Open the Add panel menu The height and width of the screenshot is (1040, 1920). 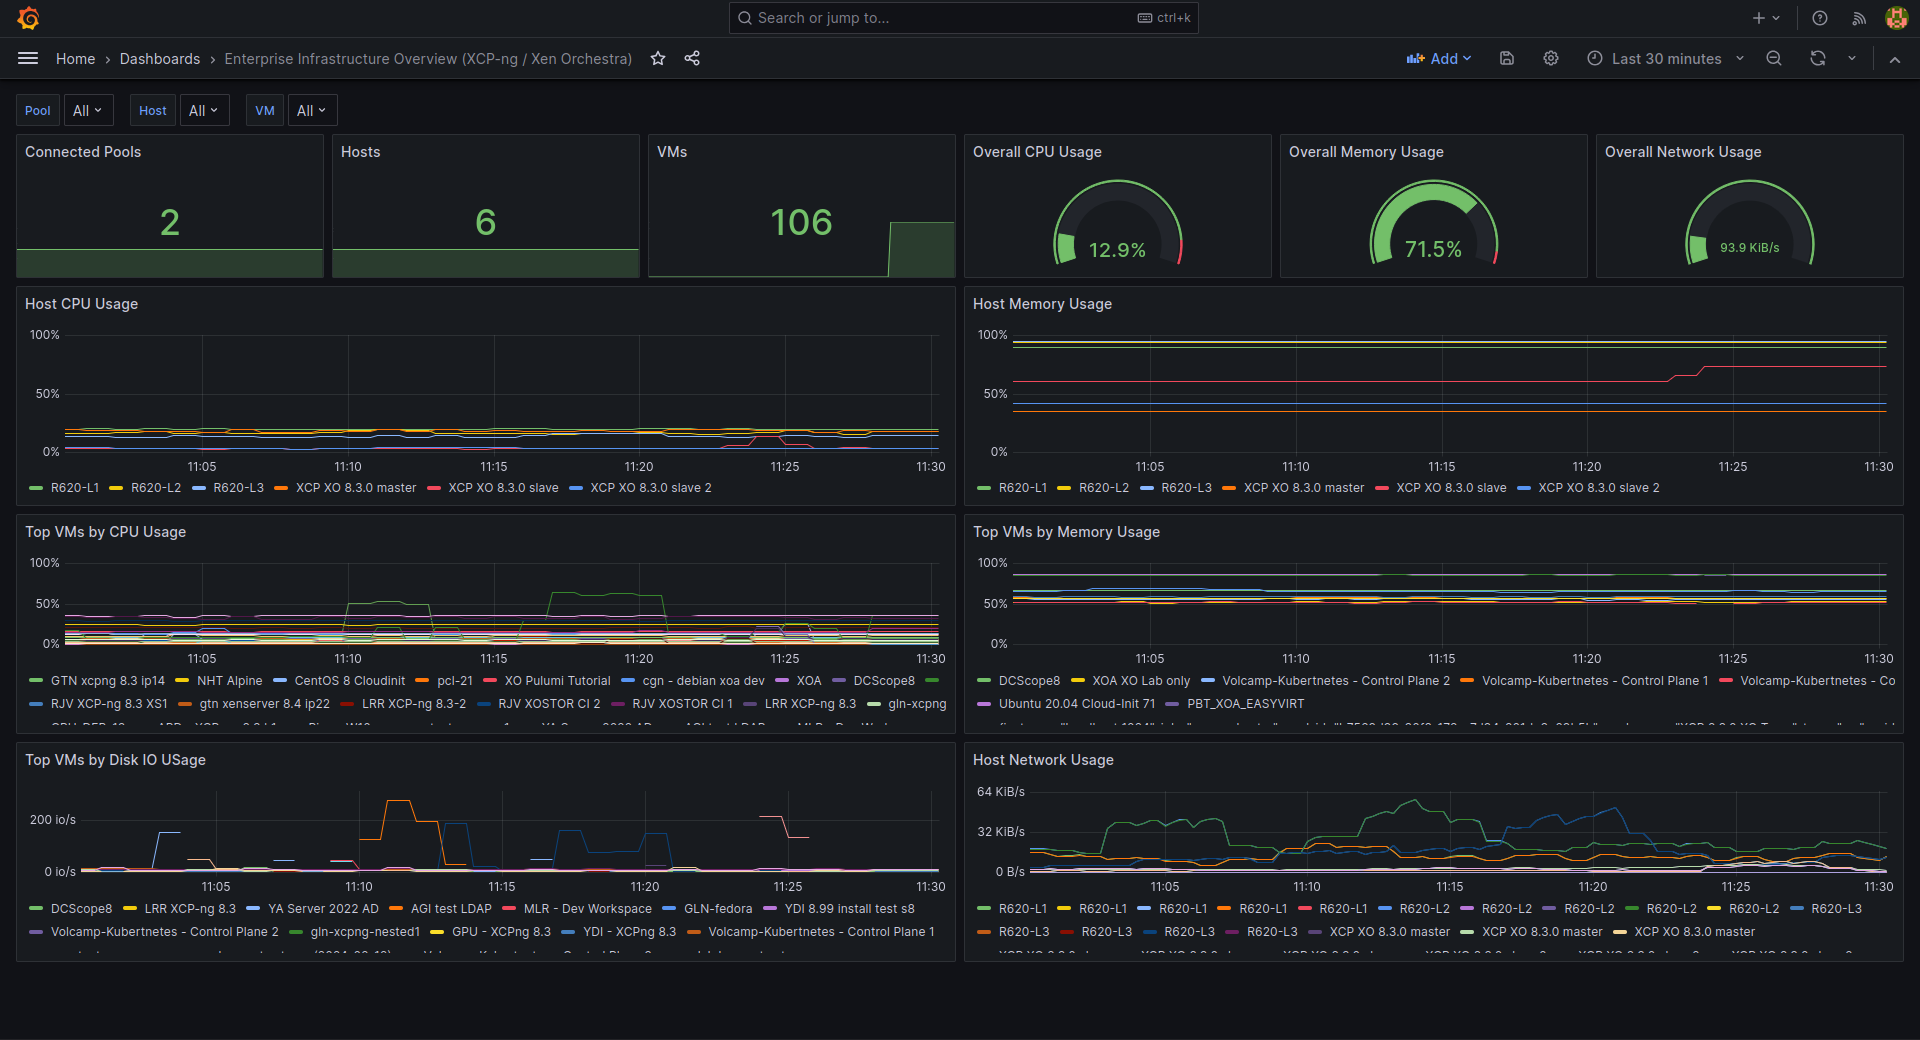[x=1439, y=59]
